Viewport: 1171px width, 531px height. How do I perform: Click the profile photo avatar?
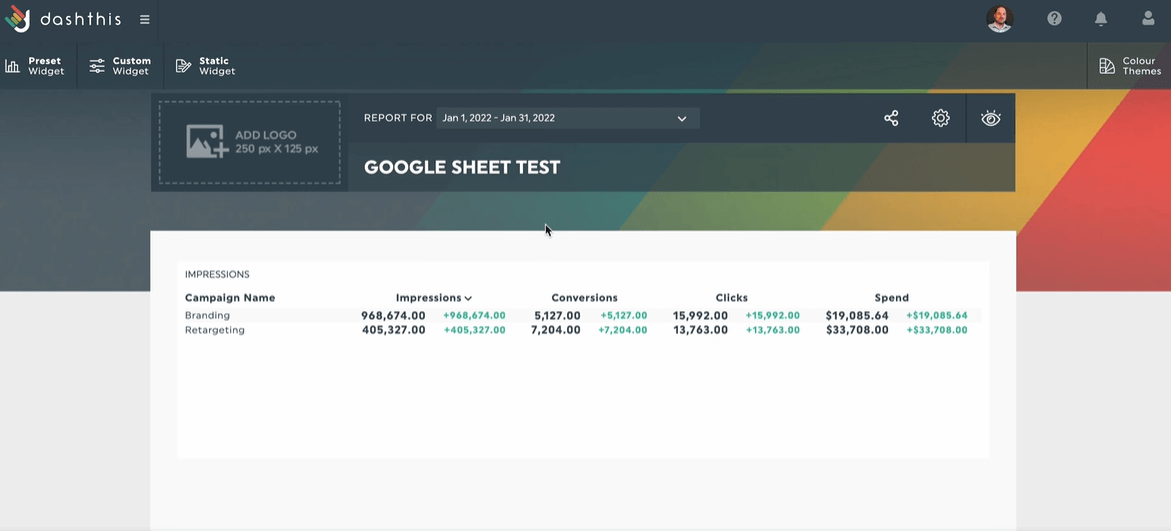pos(999,19)
